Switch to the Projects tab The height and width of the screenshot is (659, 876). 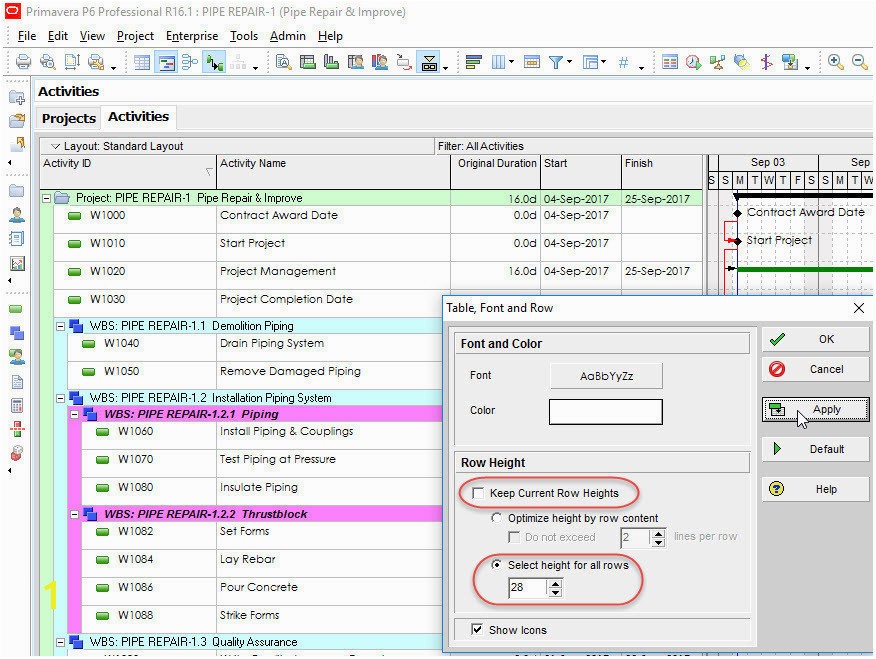[x=69, y=118]
